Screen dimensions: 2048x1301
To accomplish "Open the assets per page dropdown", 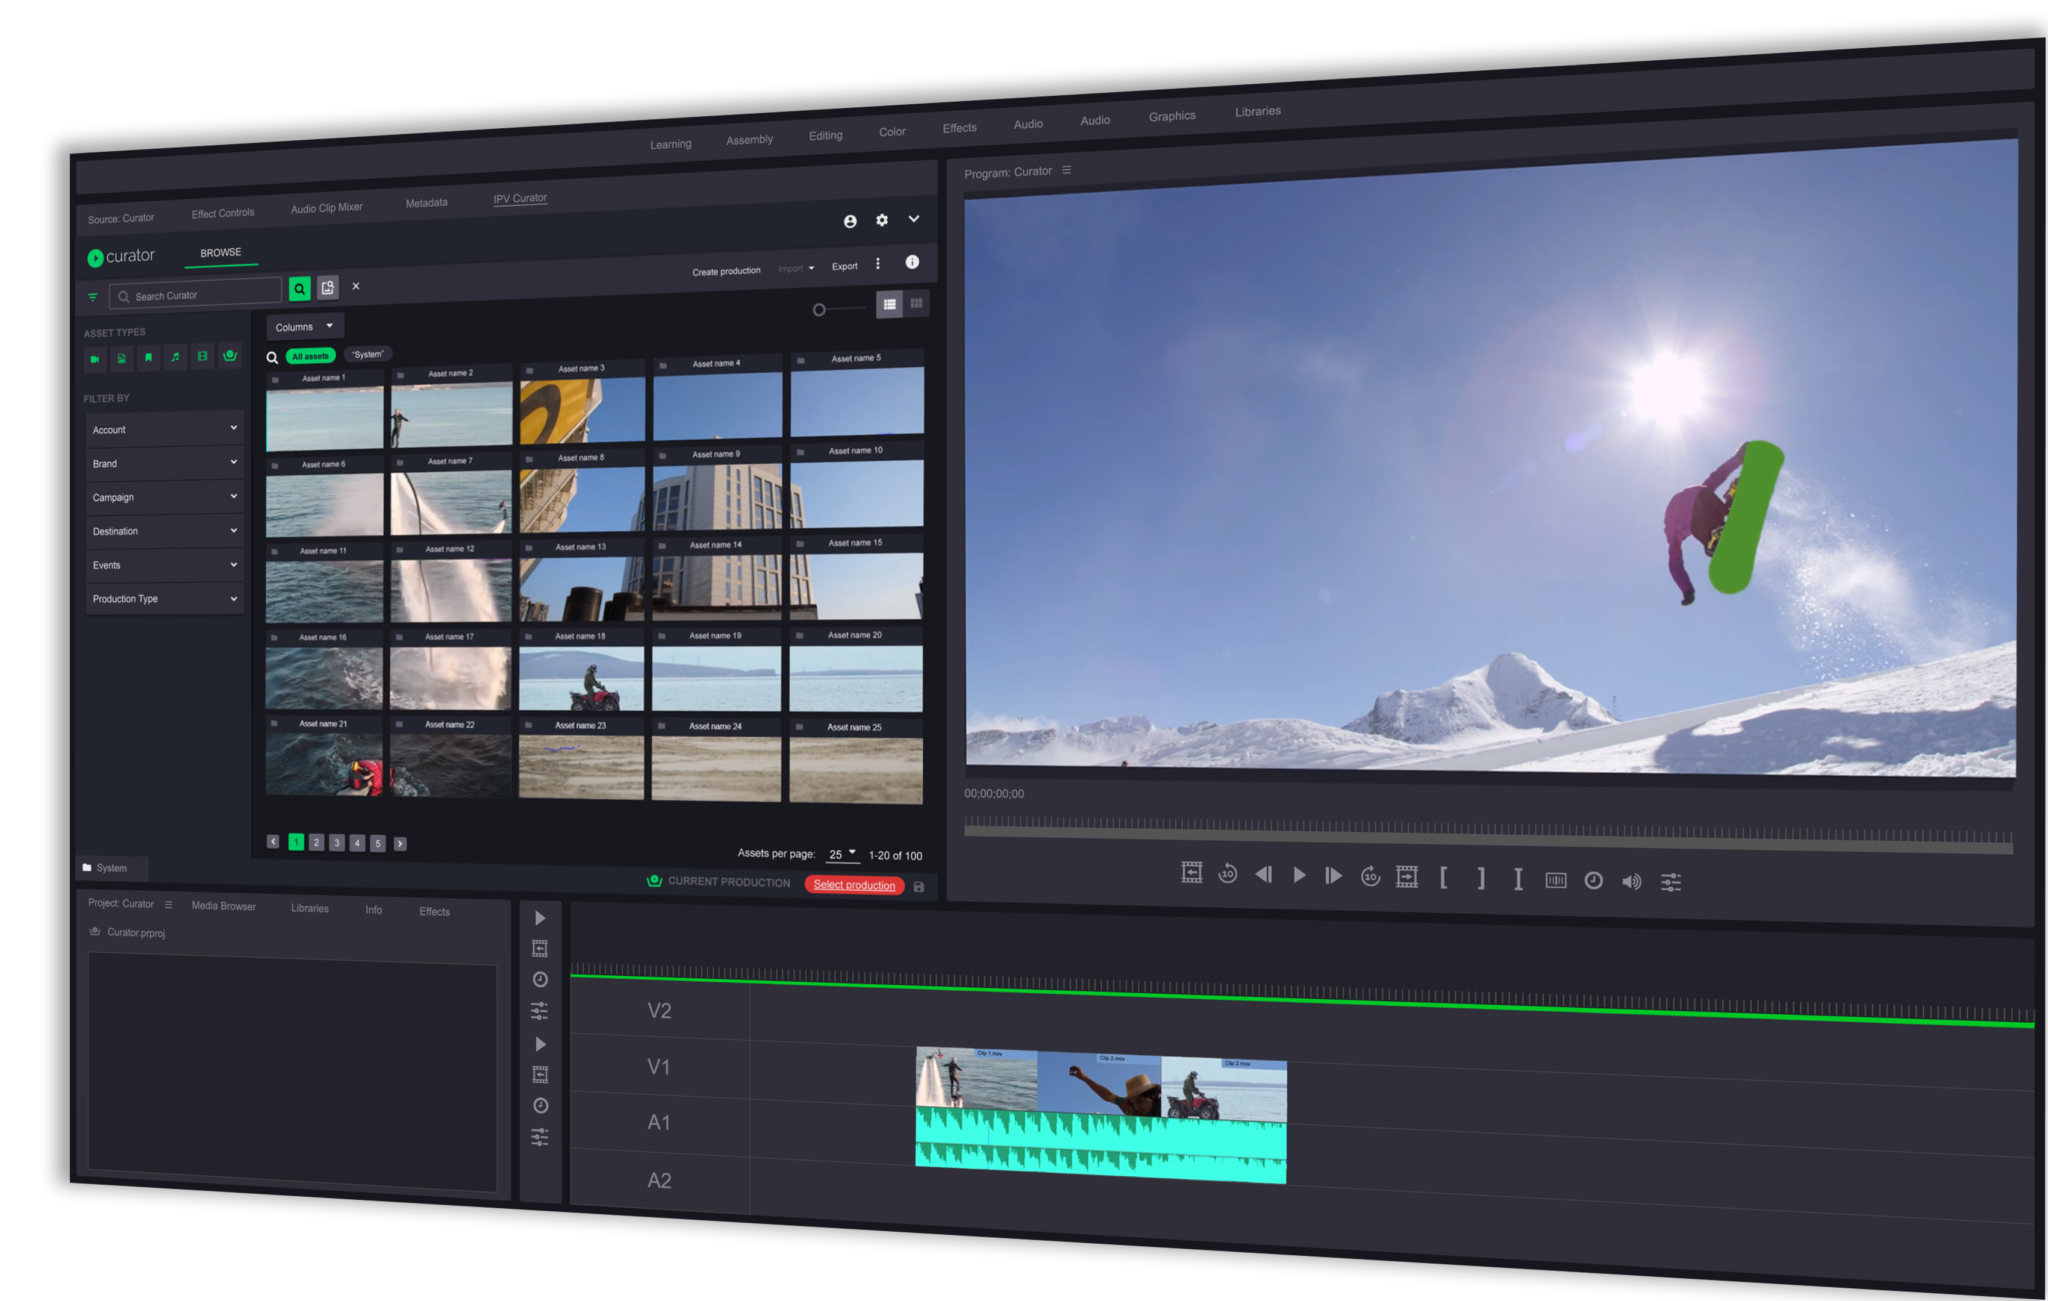I will 842,854.
